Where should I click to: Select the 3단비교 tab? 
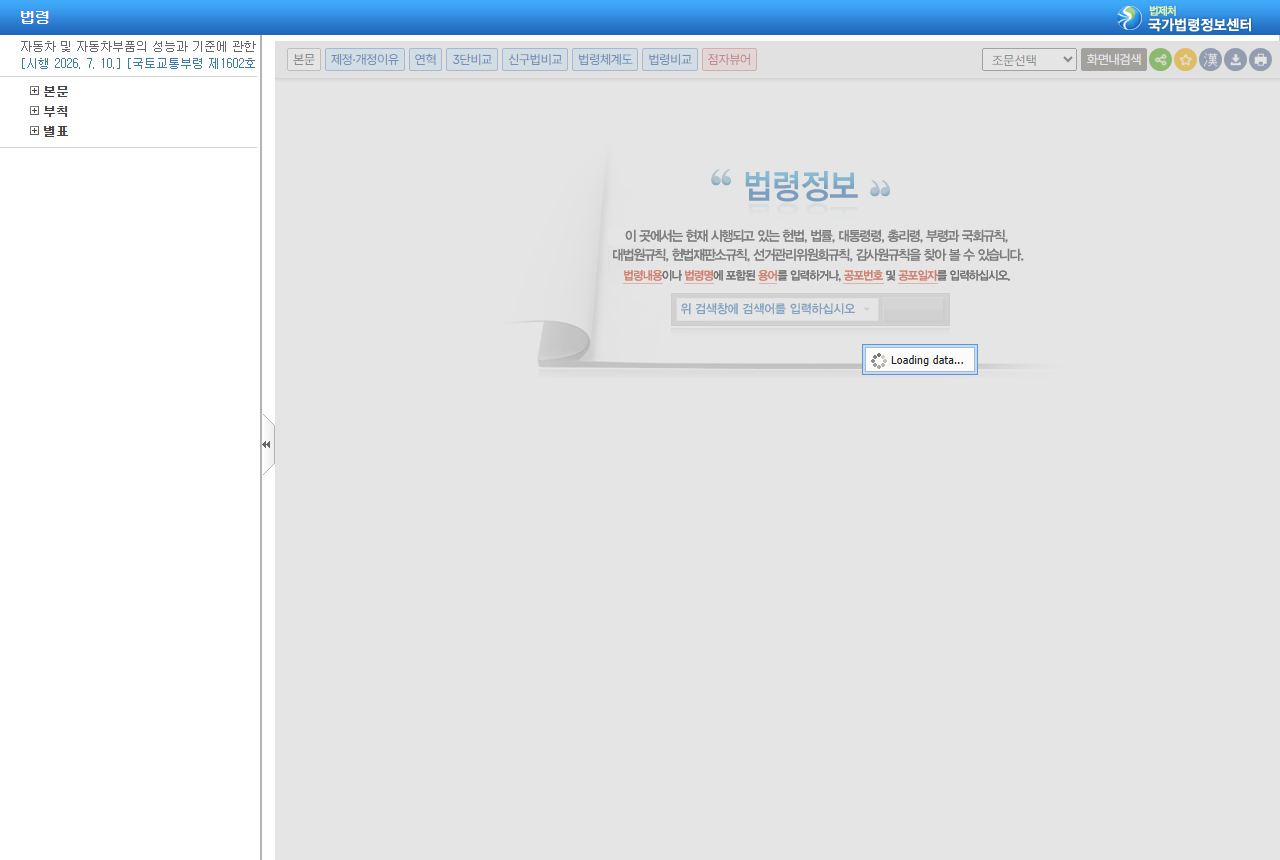(472, 59)
